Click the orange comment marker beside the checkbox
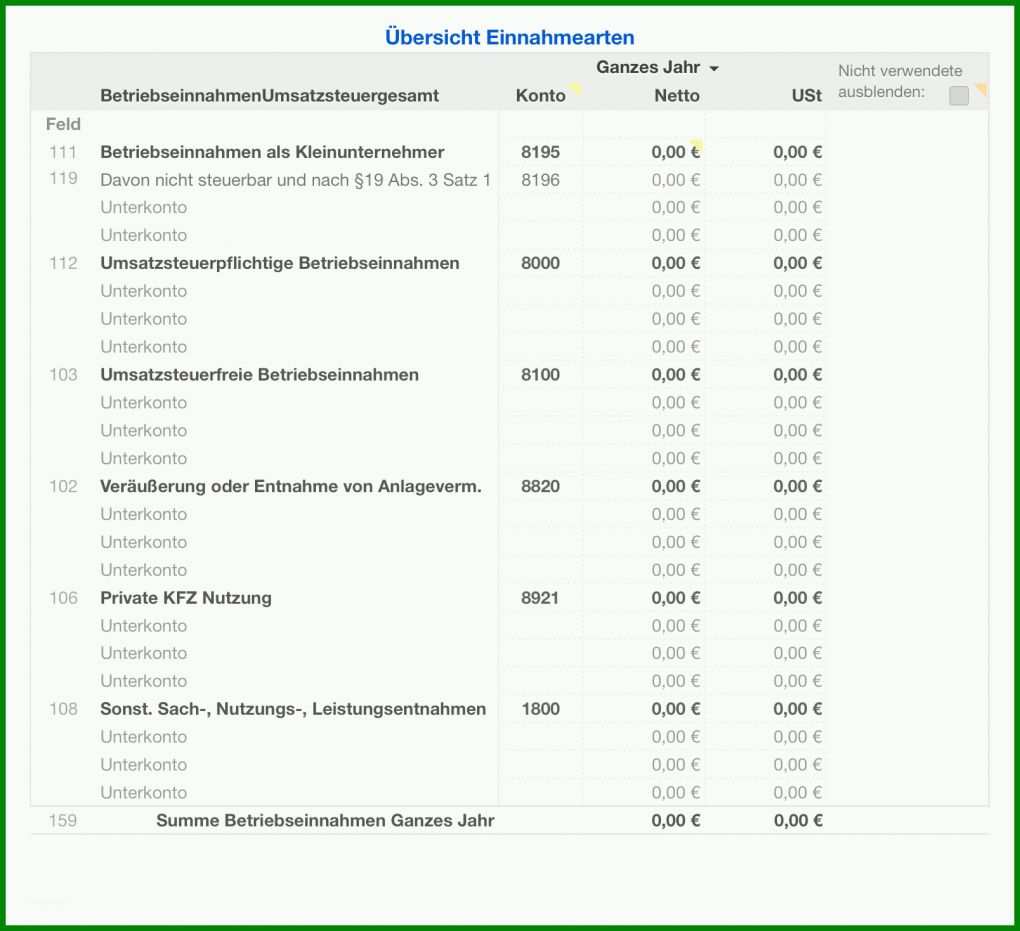The image size is (1020, 931). (981, 89)
